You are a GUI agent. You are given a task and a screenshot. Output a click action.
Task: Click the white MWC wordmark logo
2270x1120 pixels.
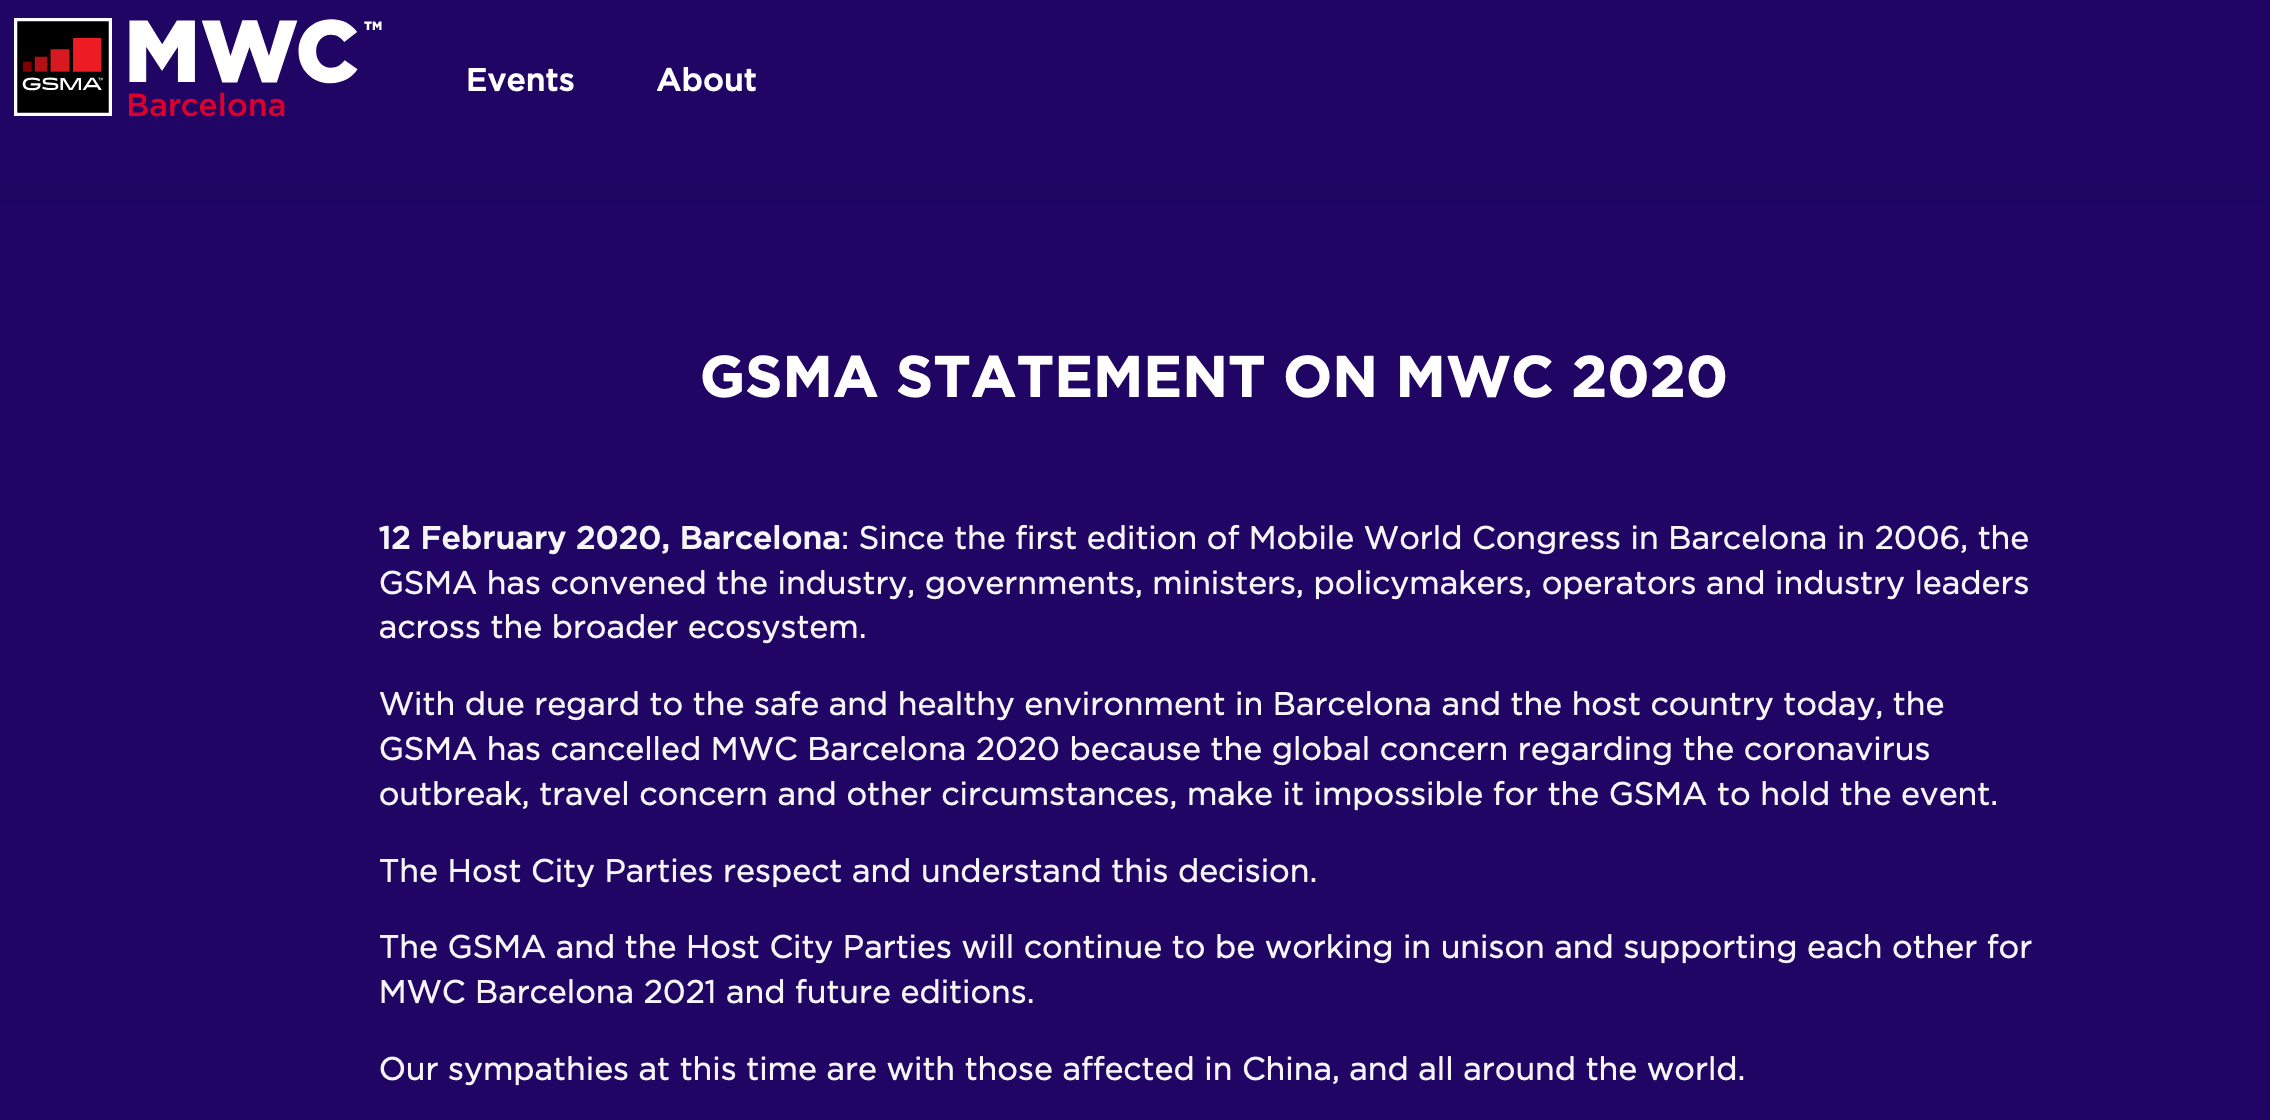click(243, 52)
